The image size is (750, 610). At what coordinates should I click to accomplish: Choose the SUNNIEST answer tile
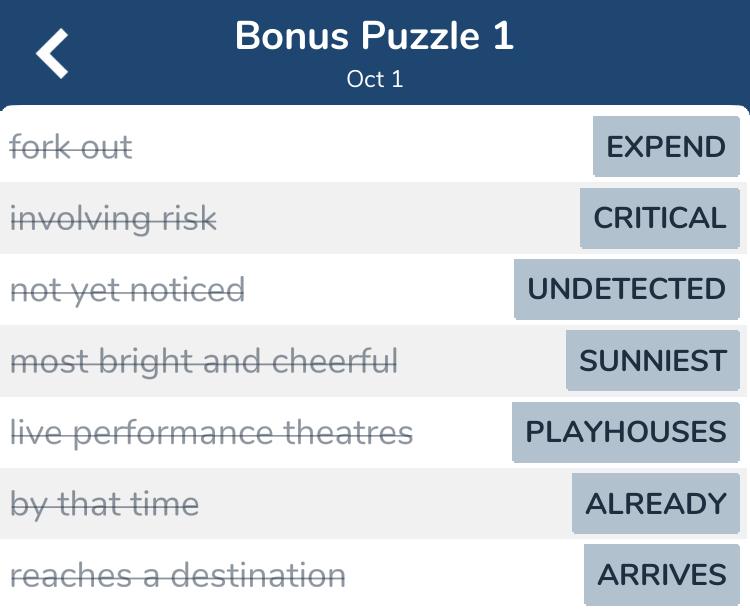coord(653,361)
